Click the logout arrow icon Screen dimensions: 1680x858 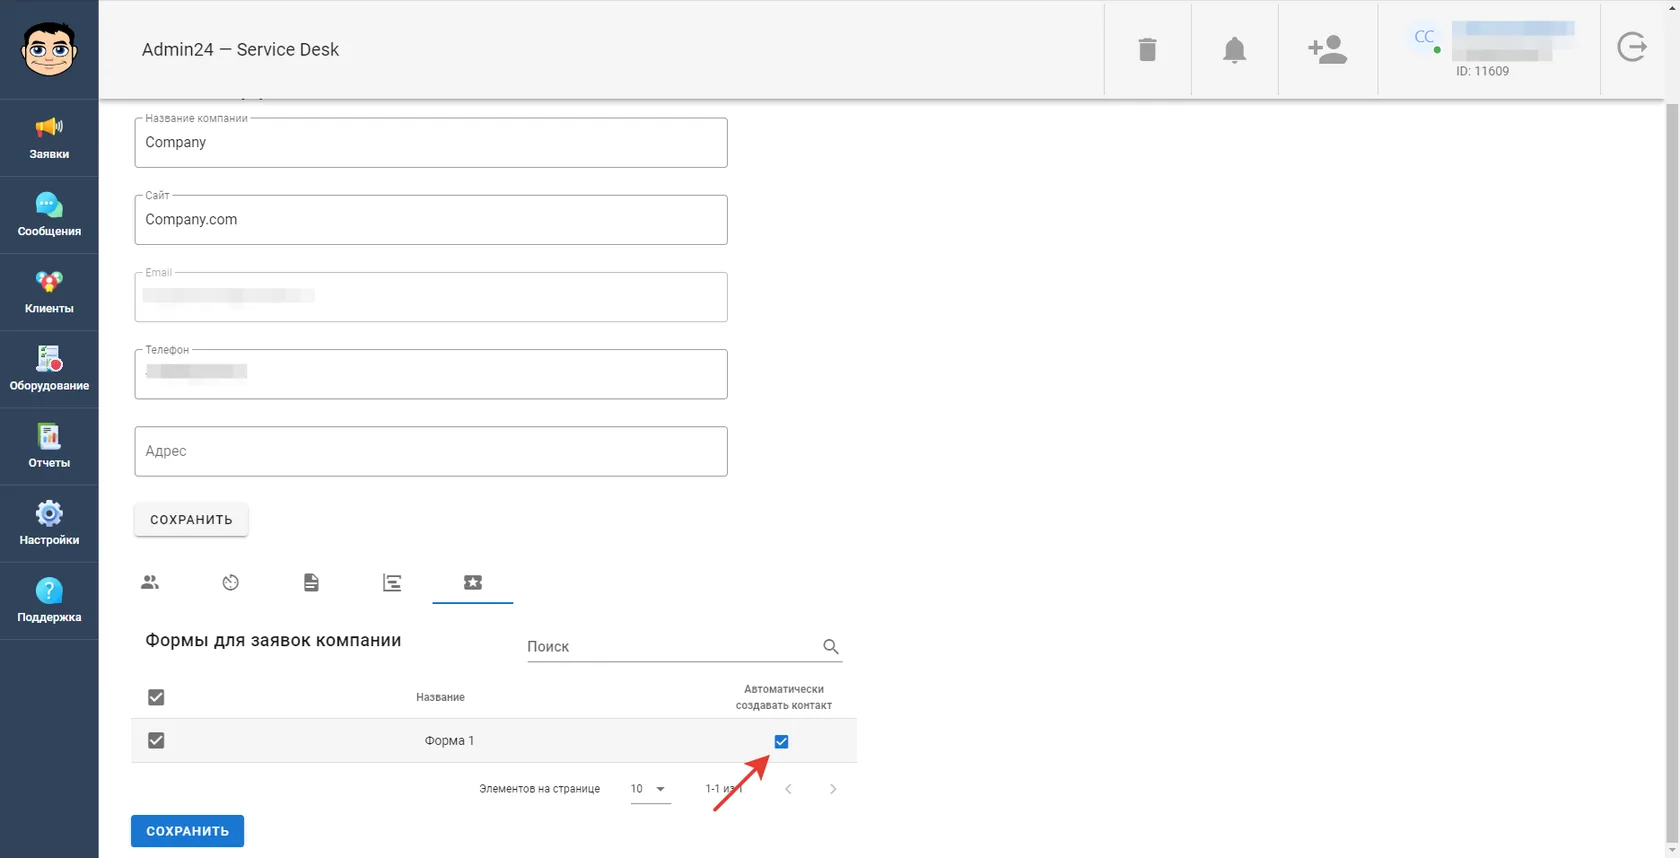(1632, 47)
